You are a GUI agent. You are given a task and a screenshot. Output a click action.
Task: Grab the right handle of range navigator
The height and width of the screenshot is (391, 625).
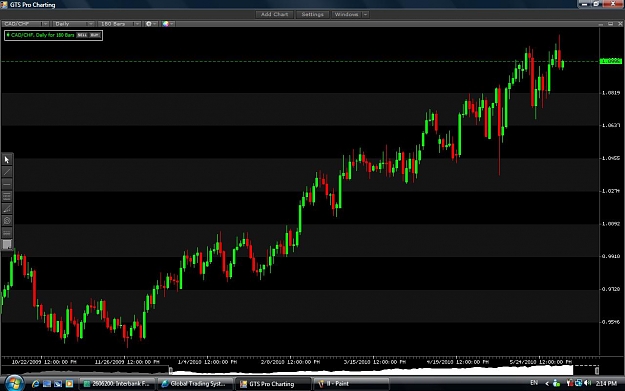tap(597, 371)
